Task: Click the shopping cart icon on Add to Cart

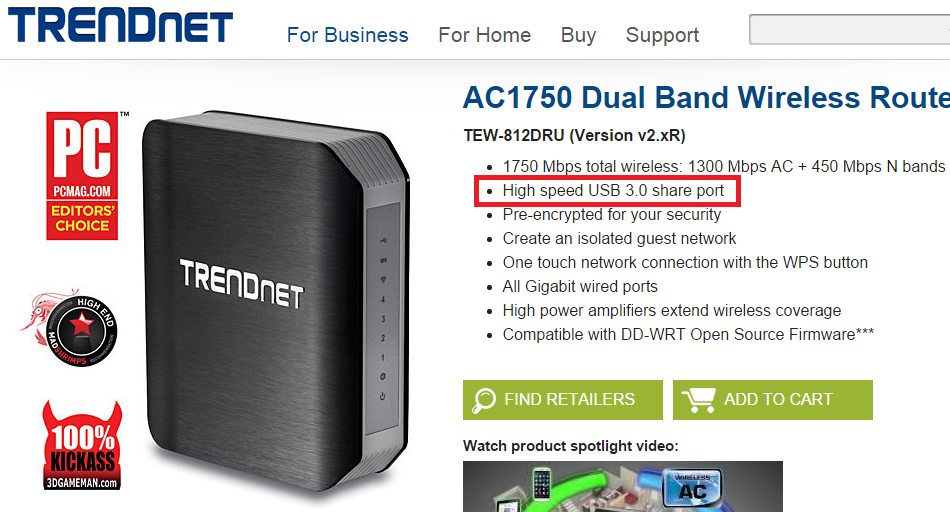Action: [699, 400]
